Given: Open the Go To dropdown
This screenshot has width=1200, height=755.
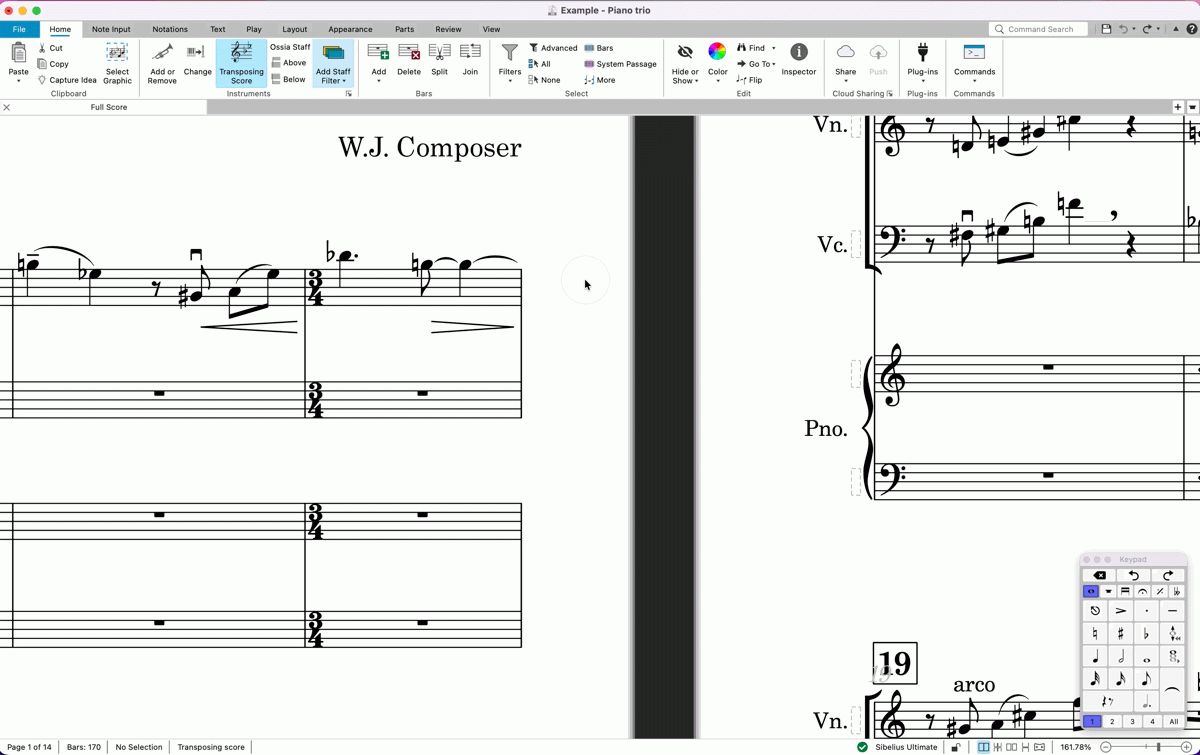Looking at the screenshot, I should (756, 64).
